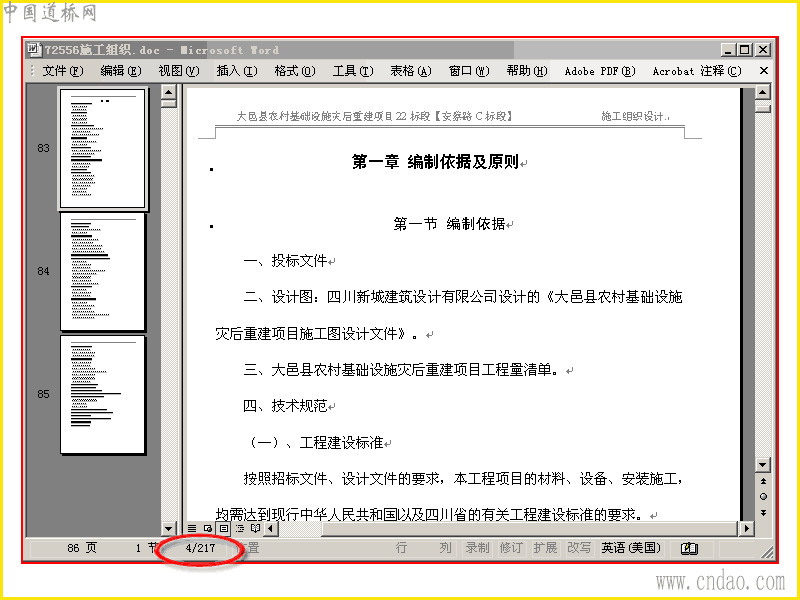This screenshot has width=800, height=600.
Task: Expand the Adobe PDF(B) menu
Action: pyautogui.click(x=600, y=71)
